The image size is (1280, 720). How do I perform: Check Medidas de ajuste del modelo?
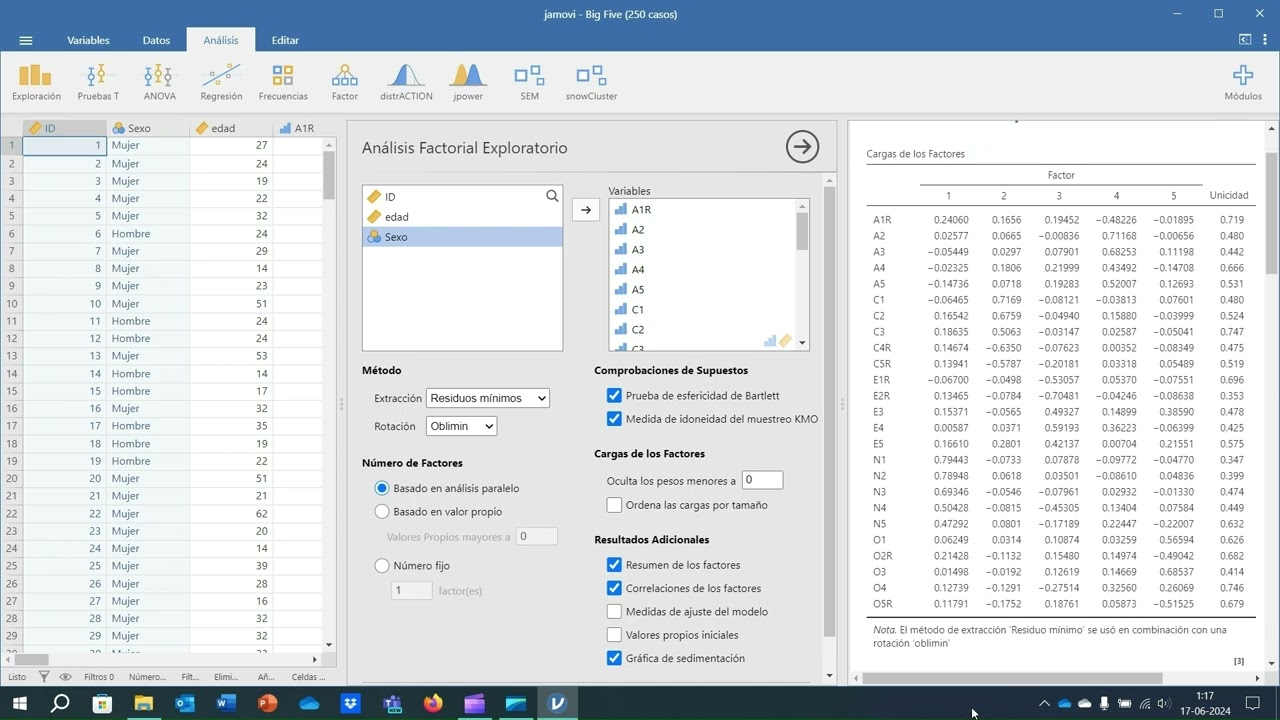[614, 611]
